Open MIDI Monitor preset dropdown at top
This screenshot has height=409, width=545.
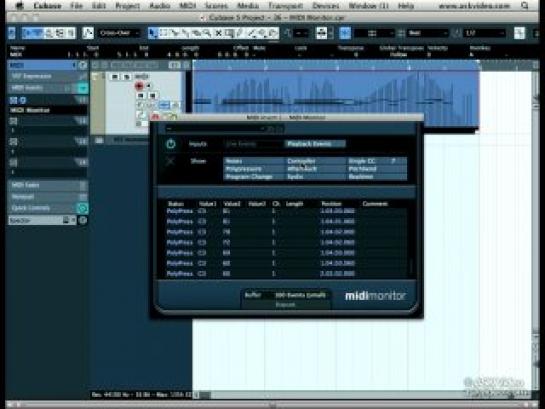(x=215, y=129)
